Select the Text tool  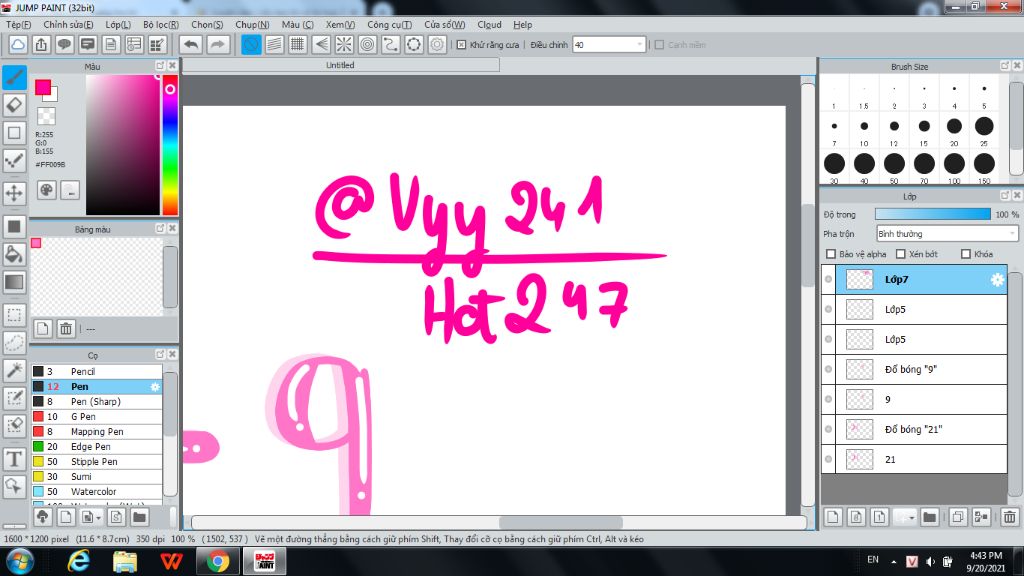coord(14,458)
